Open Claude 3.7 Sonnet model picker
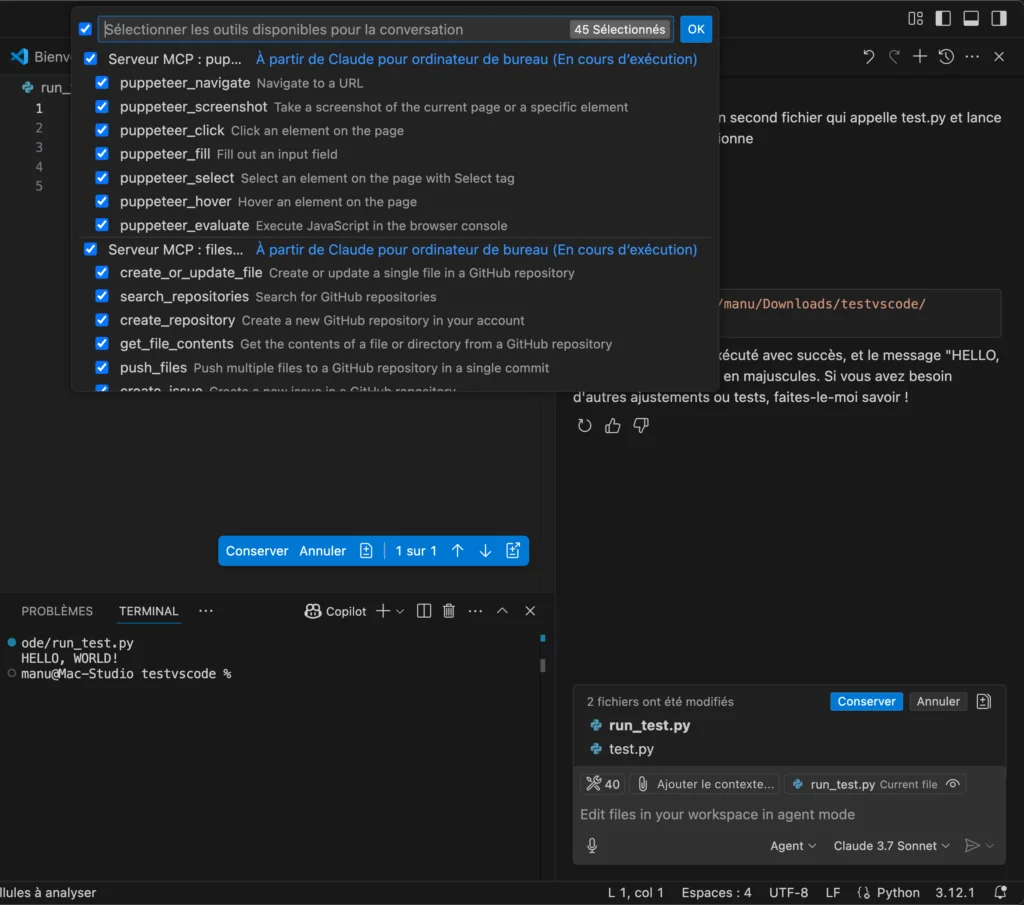1024x905 pixels. point(891,846)
